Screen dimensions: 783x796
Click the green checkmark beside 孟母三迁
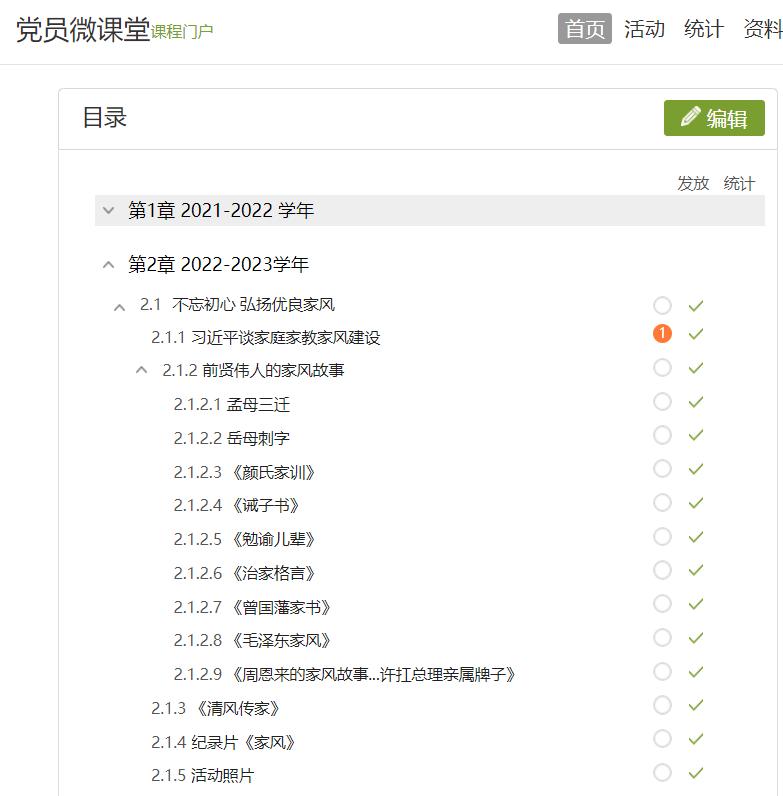coord(696,402)
